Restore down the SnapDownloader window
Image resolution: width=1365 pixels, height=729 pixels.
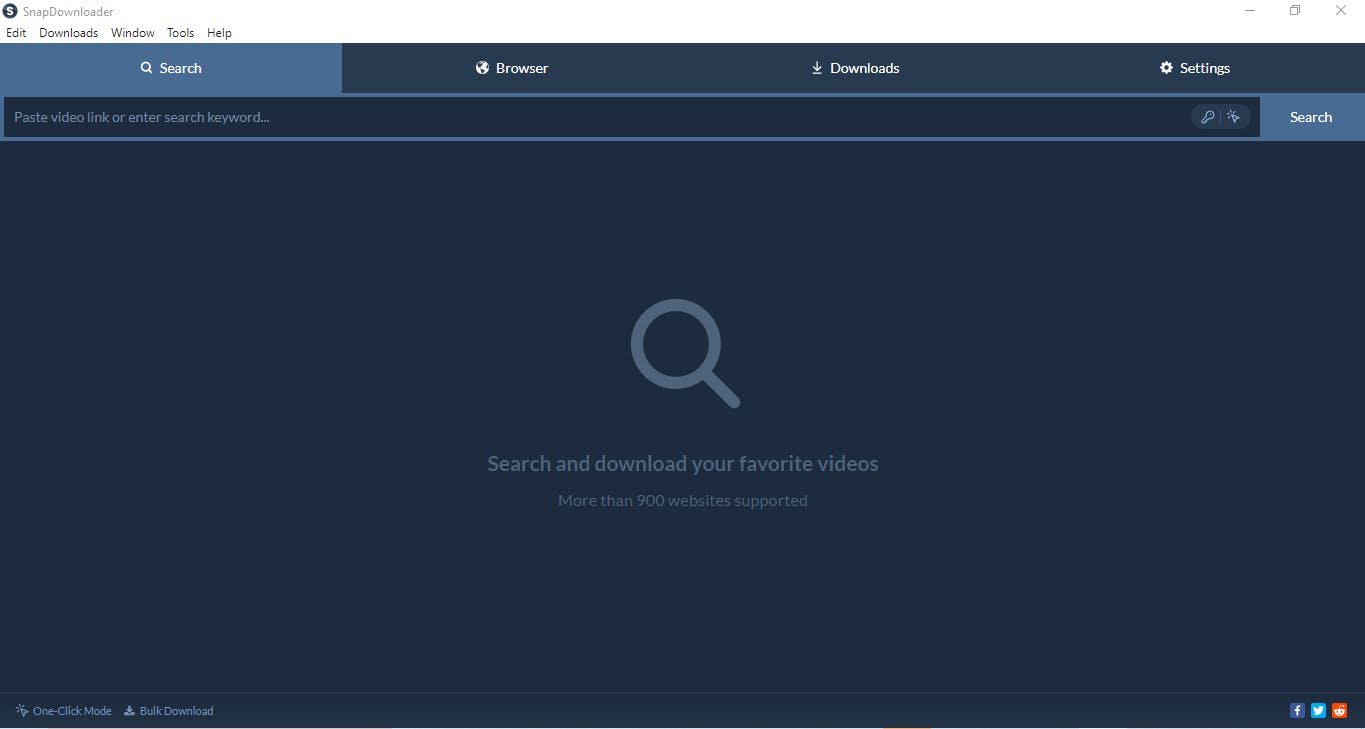(1295, 11)
